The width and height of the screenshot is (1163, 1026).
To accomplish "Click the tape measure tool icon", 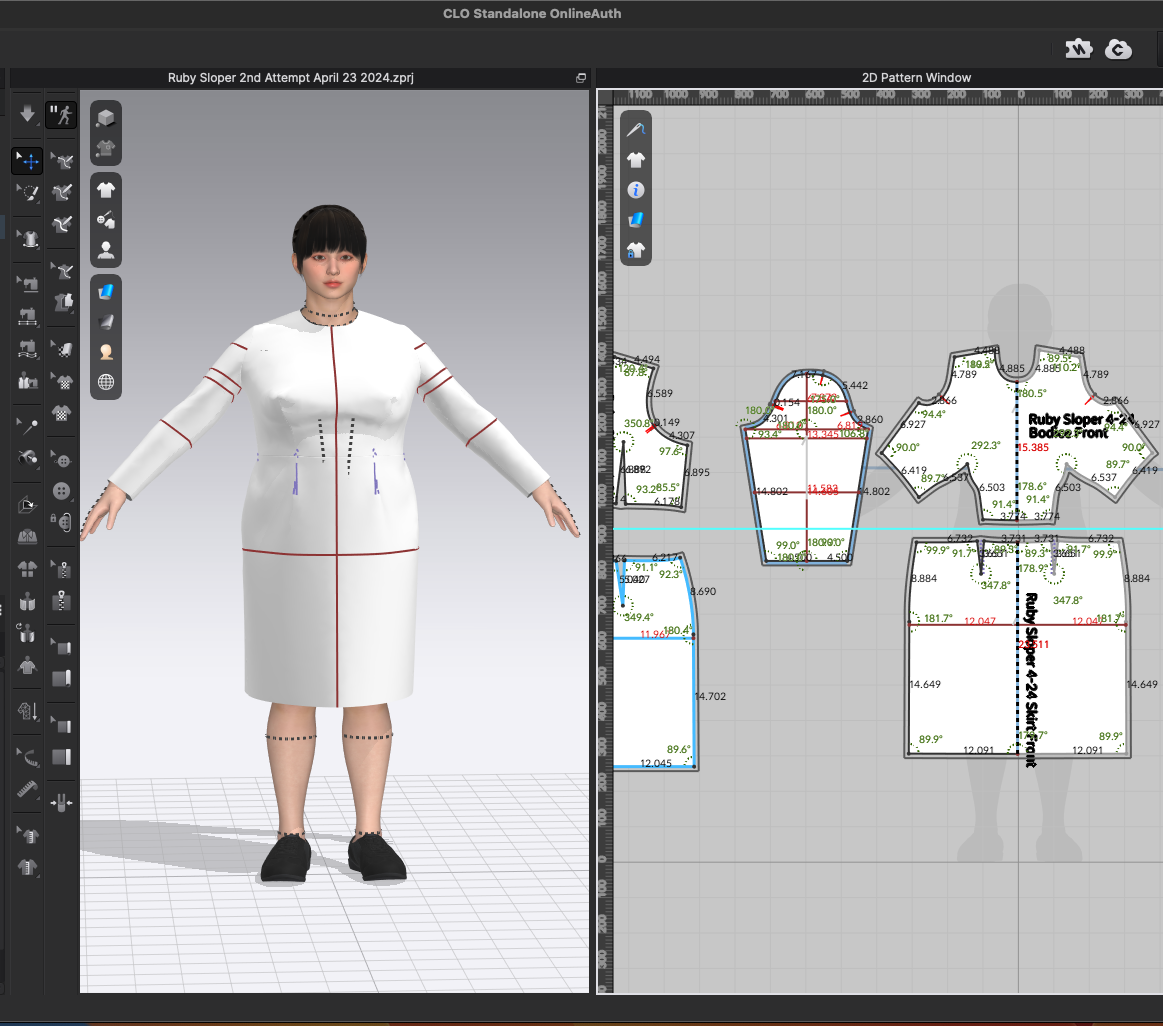I will click(28, 790).
